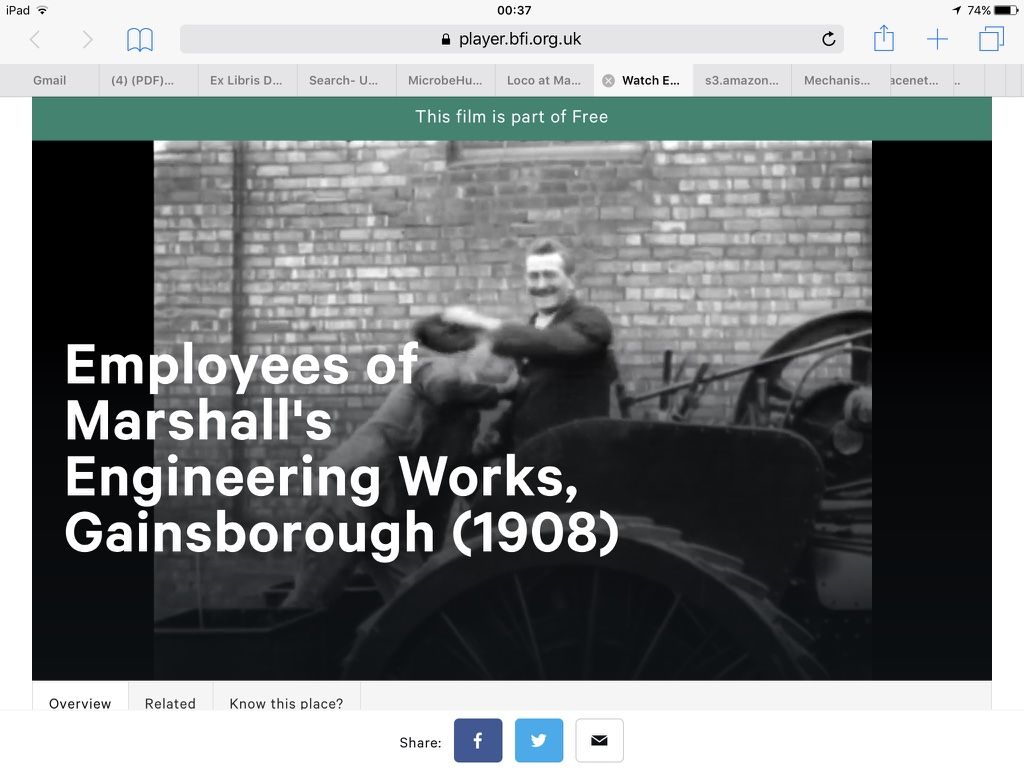Switch to the Search- U... tab

coord(347,80)
